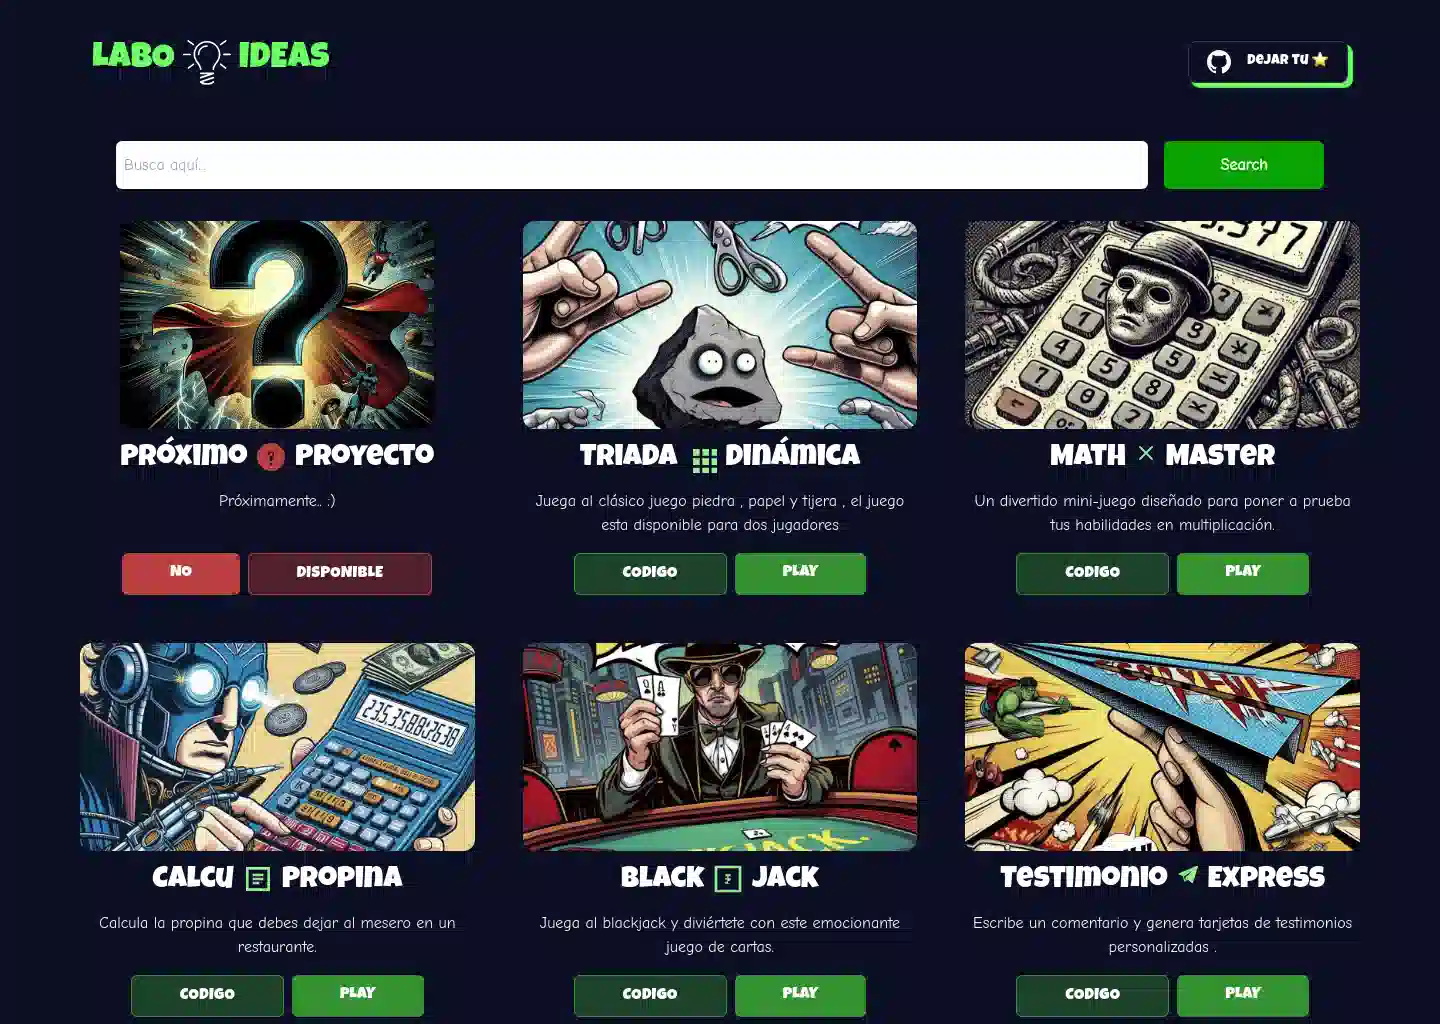
Task: Select the Black Jack dealer thumbnail
Action: 720,747
